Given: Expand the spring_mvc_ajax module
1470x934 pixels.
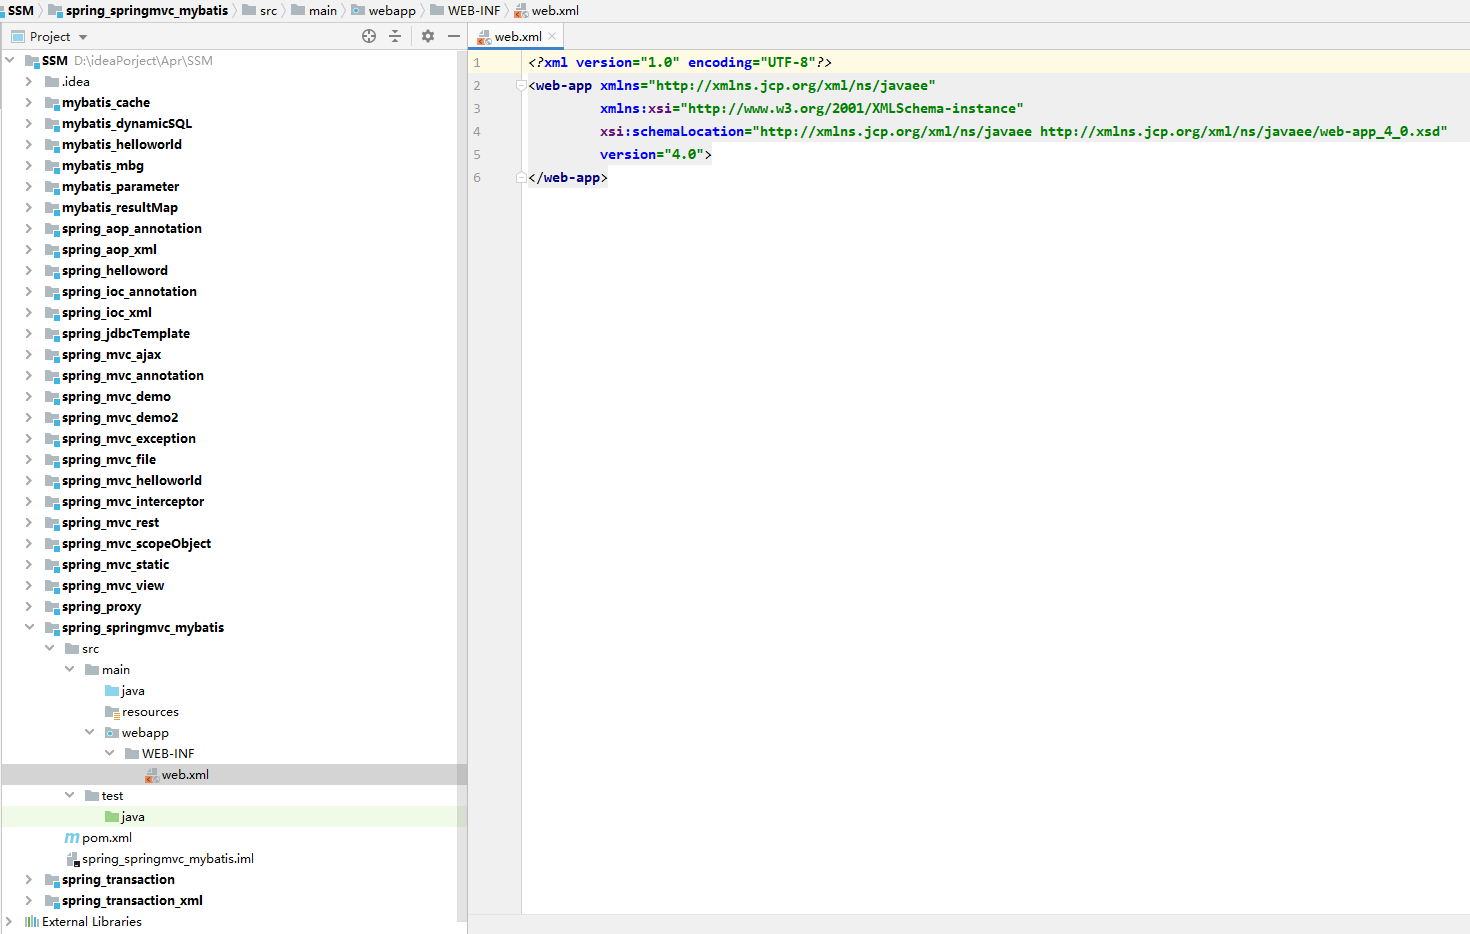Looking at the screenshot, I should [x=29, y=354].
